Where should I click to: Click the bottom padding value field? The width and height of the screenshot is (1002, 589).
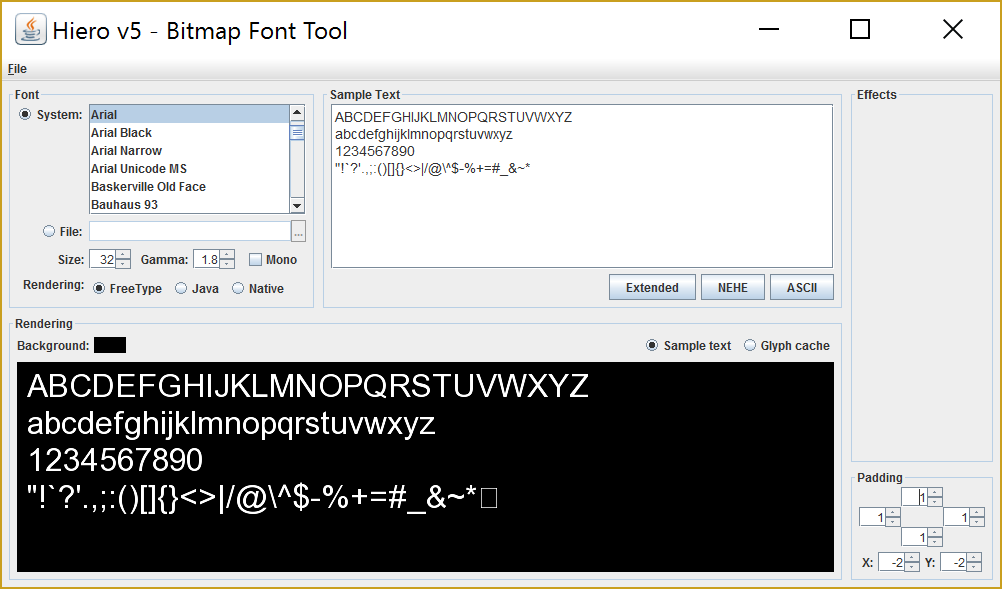tap(914, 537)
